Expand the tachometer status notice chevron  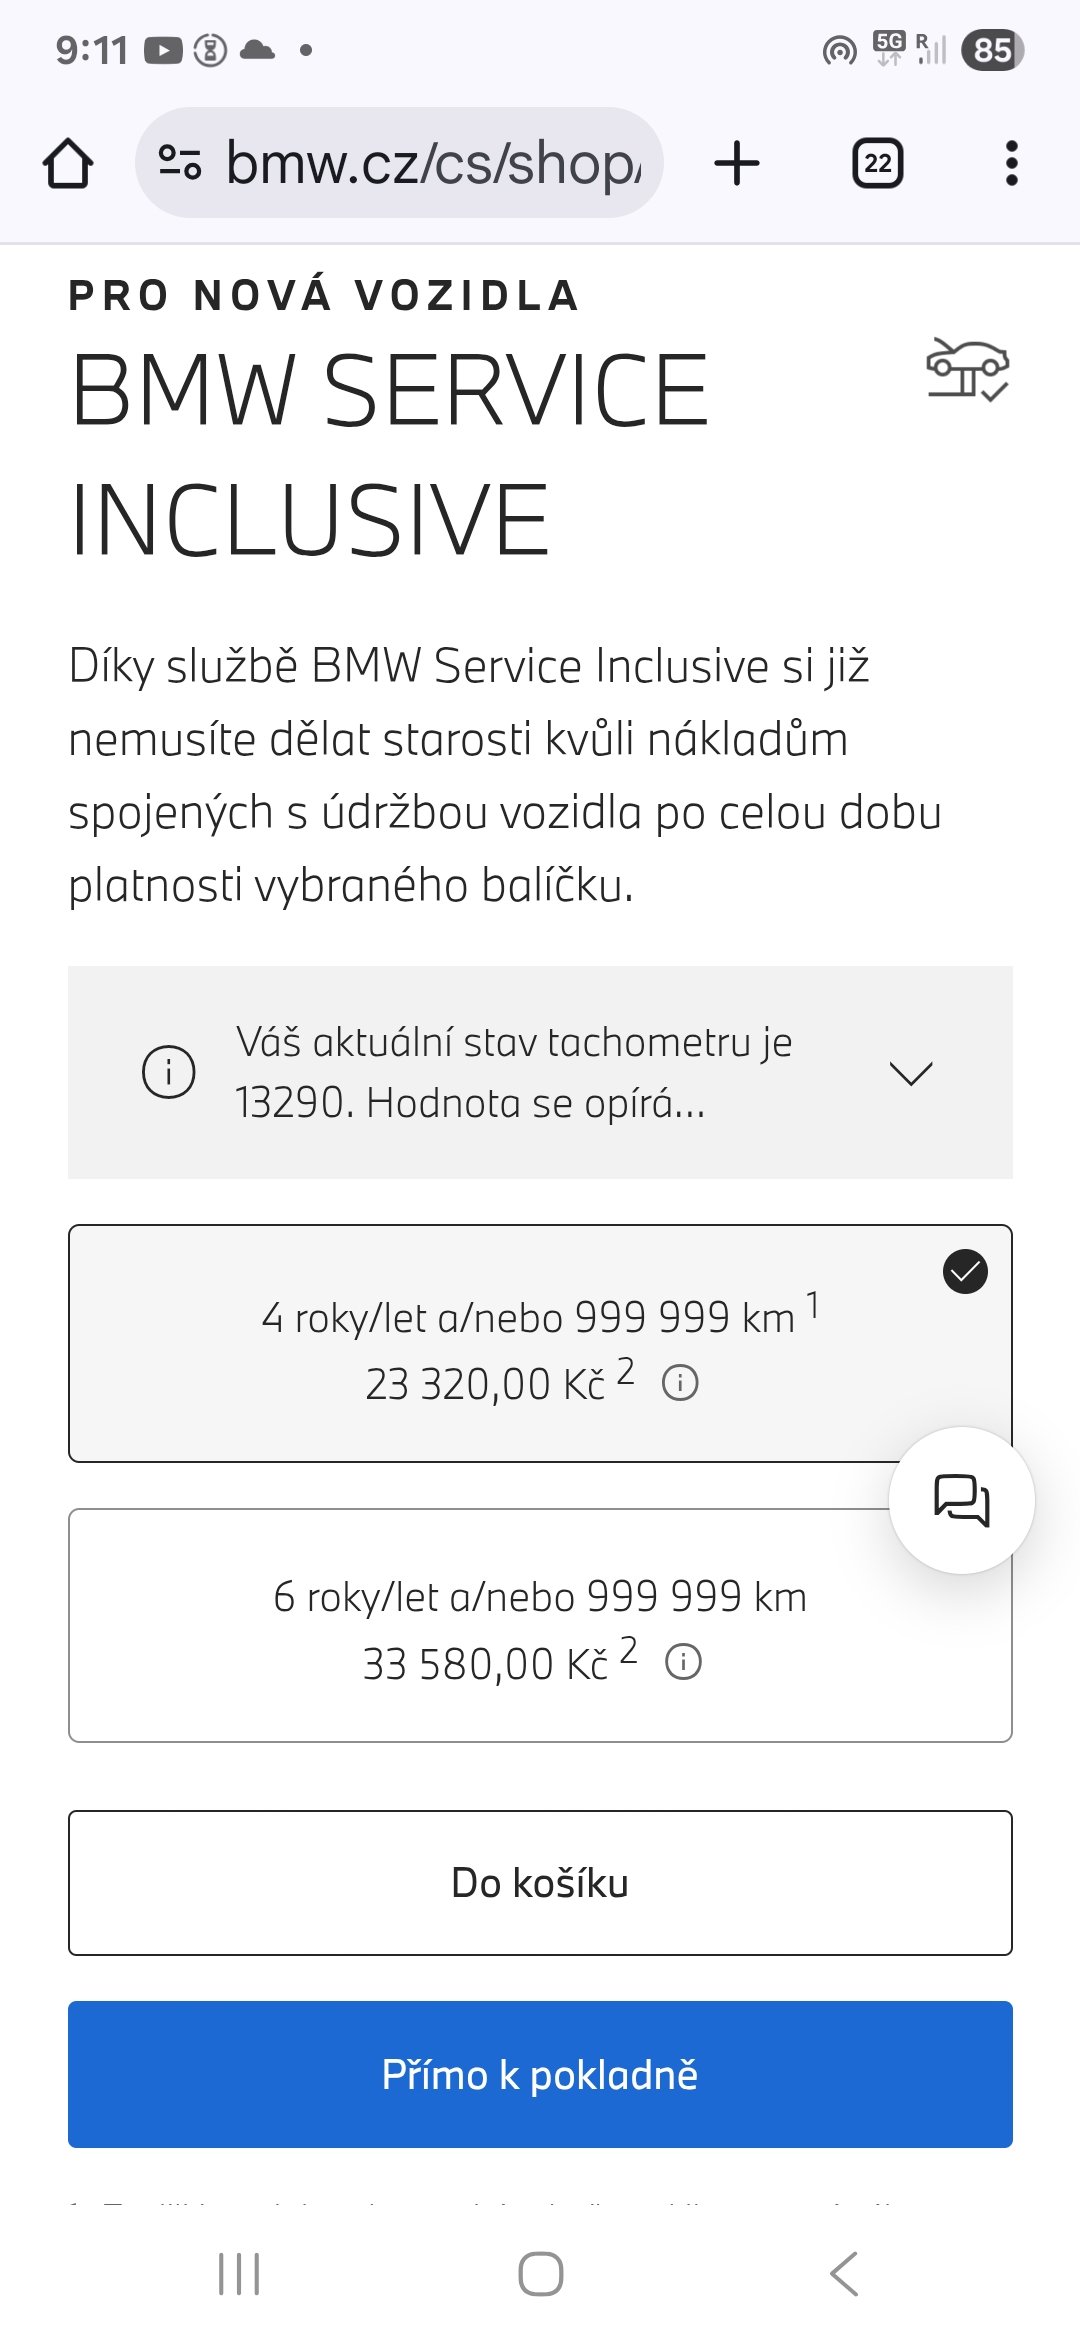pyautogui.click(x=910, y=1073)
